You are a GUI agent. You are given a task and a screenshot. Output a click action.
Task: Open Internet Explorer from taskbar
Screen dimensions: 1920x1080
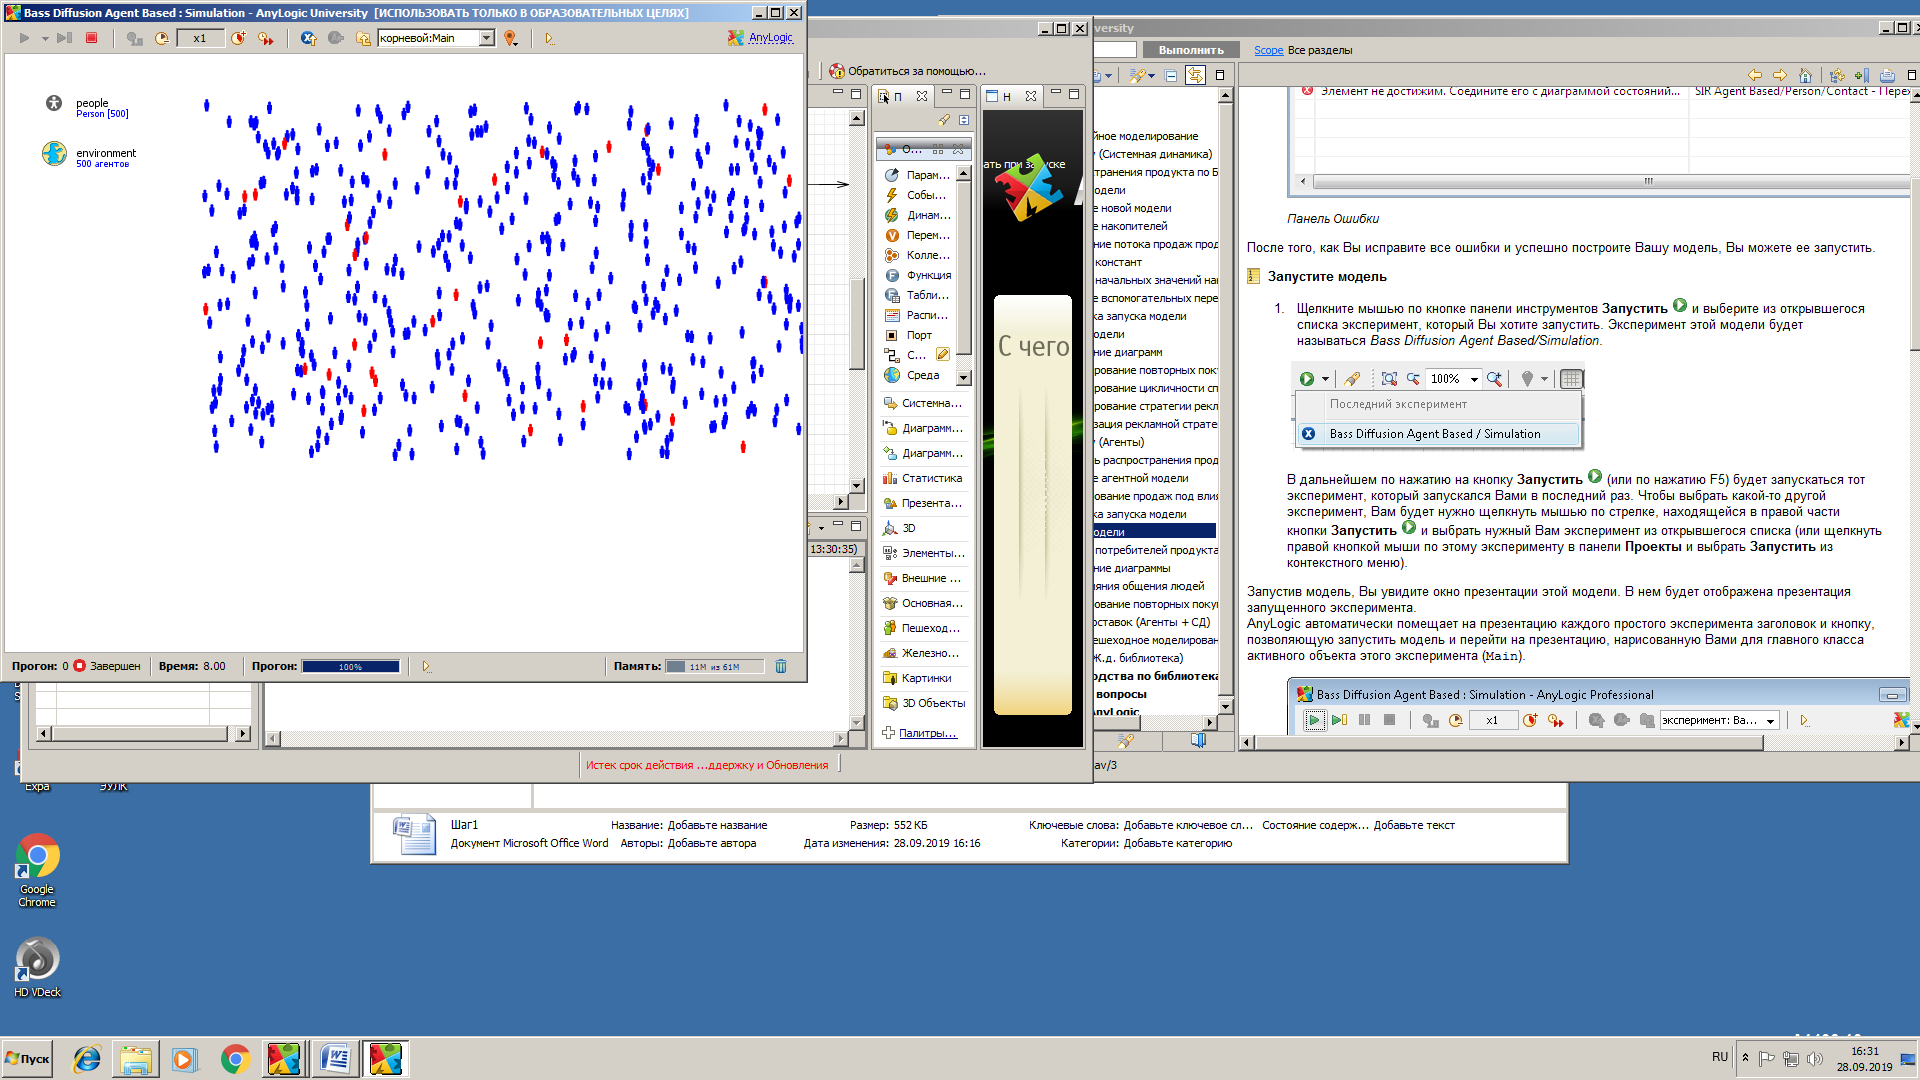[x=87, y=1058]
